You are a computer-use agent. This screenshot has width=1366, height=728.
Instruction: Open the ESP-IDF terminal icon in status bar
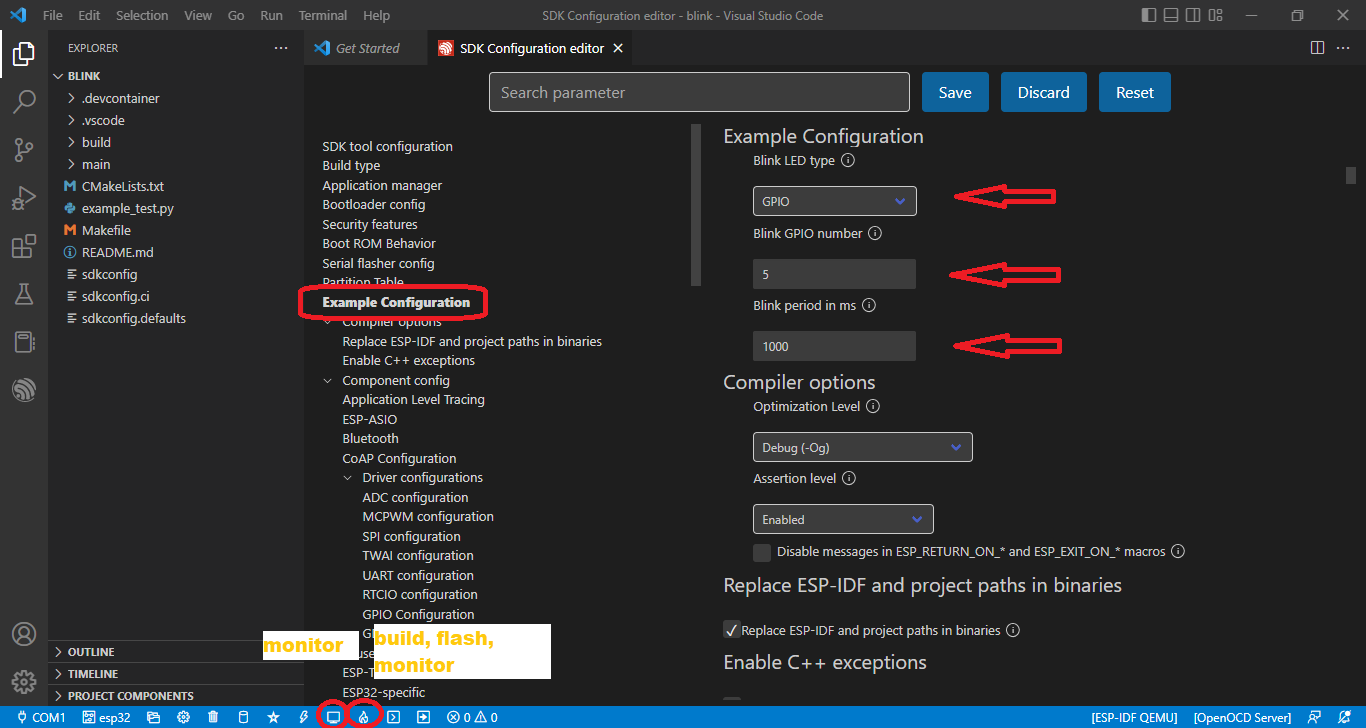pos(395,718)
